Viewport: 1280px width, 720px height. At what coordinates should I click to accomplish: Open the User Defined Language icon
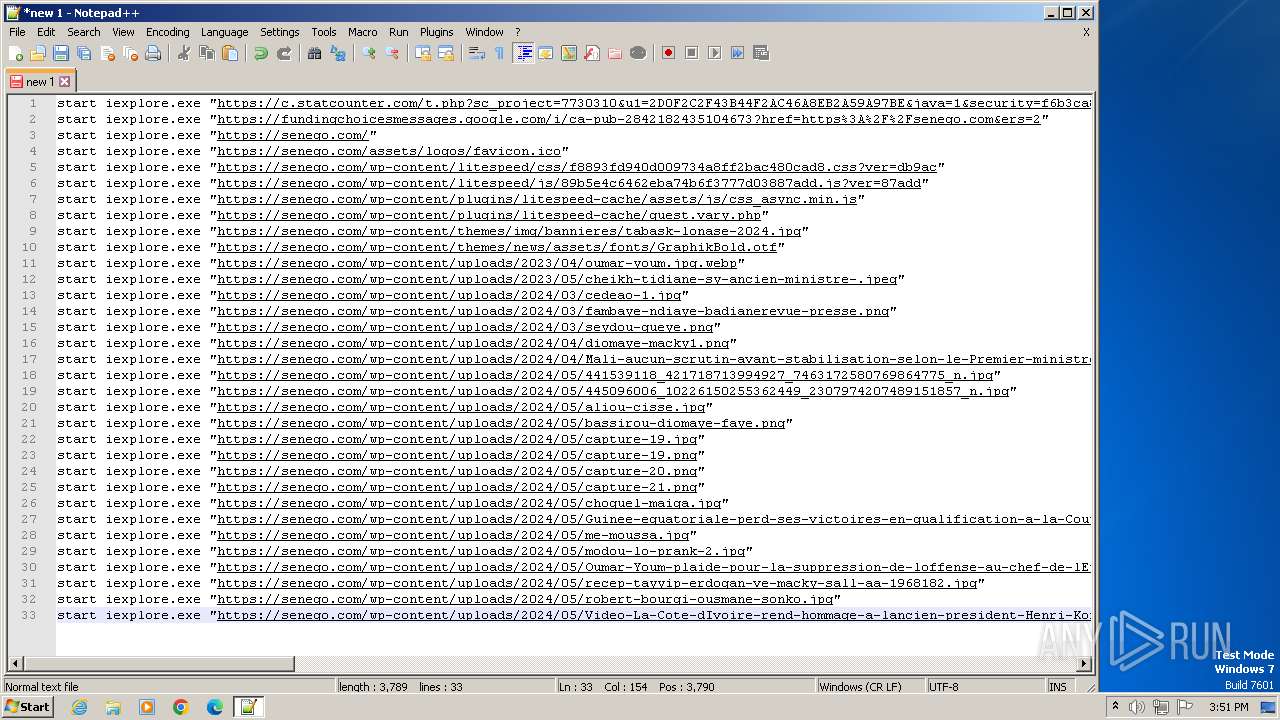click(x=546, y=53)
